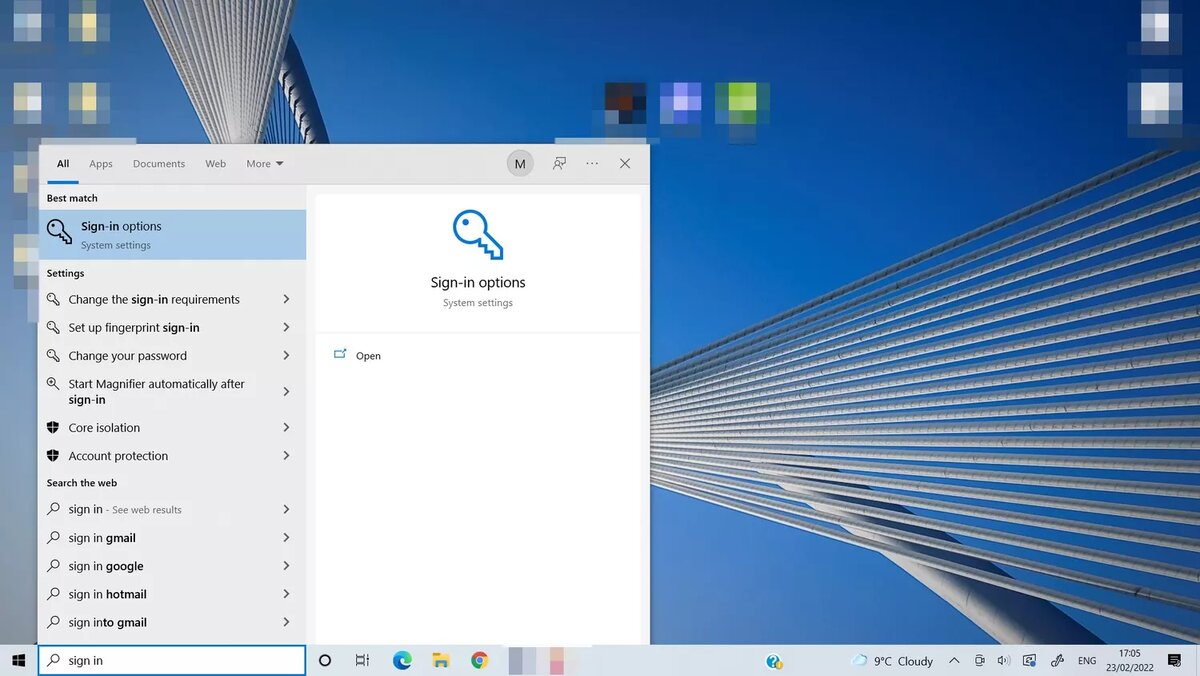Close the search panel with X

pos(625,164)
